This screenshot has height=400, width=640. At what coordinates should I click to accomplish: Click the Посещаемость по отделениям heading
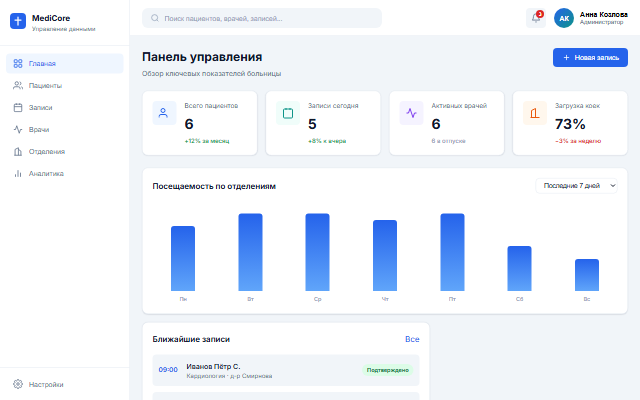coord(214,186)
